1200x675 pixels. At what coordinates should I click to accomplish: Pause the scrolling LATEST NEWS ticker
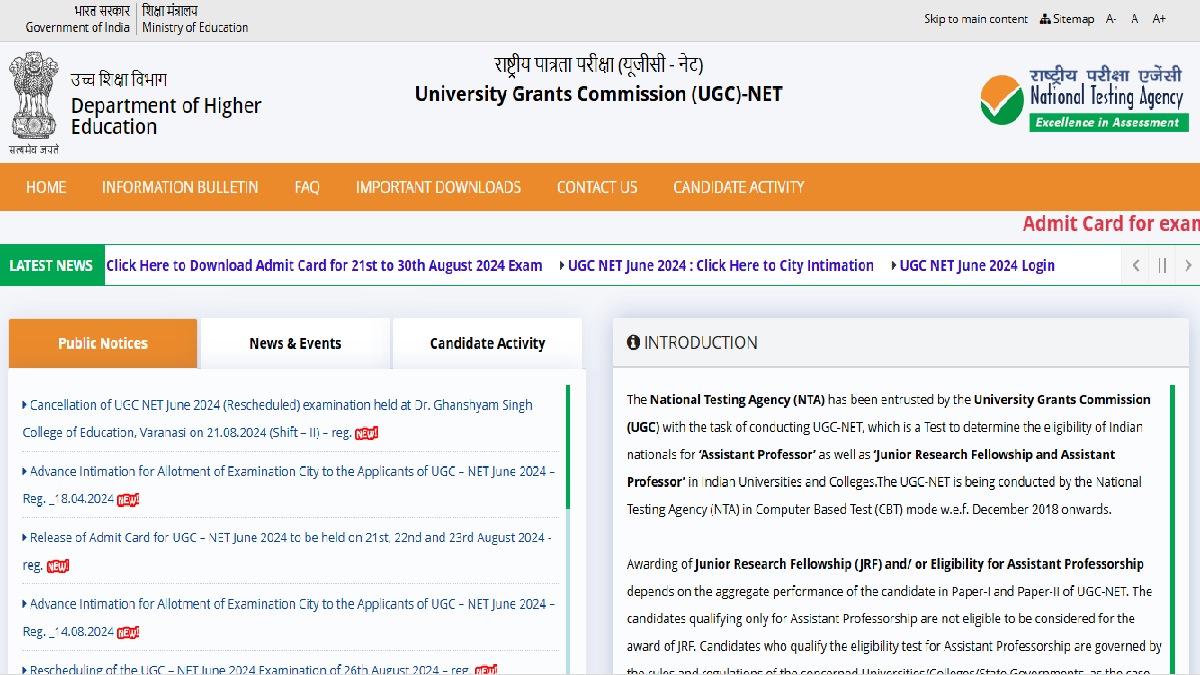(x=1163, y=265)
